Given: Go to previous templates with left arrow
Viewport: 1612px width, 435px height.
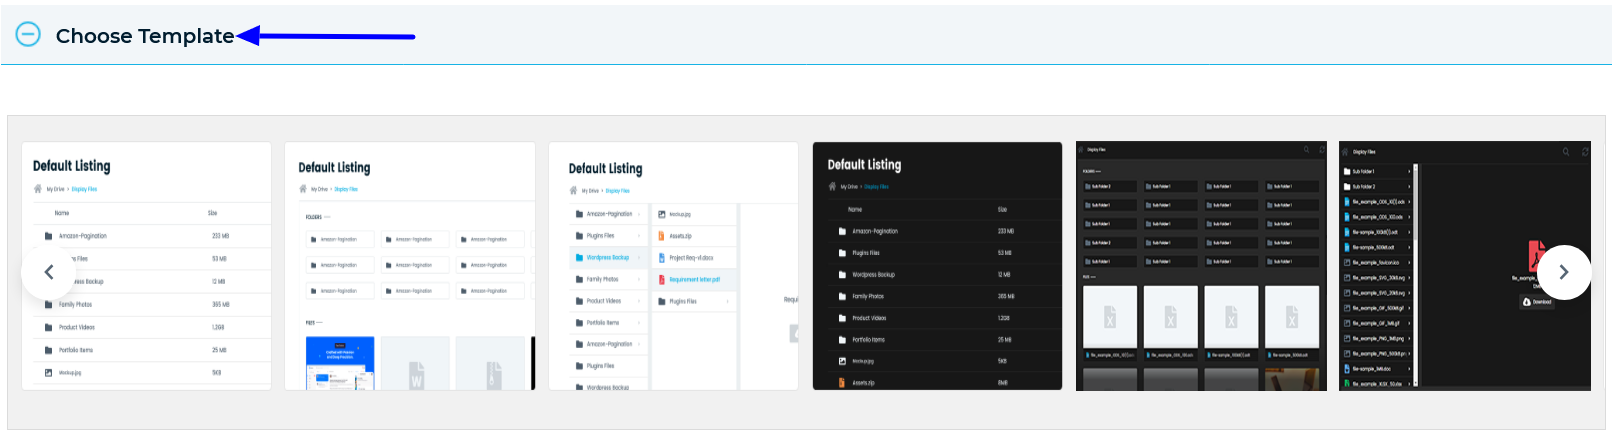Looking at the screenshot, I should (x=48, y=272).
